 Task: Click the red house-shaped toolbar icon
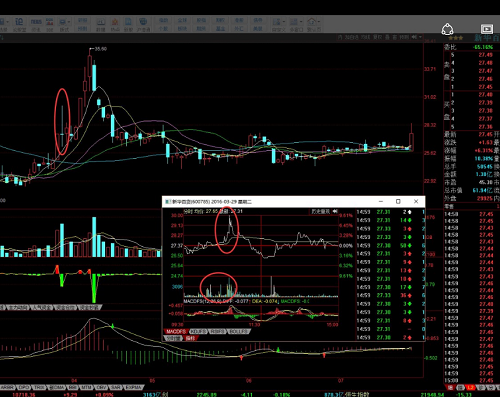[115, 22]
